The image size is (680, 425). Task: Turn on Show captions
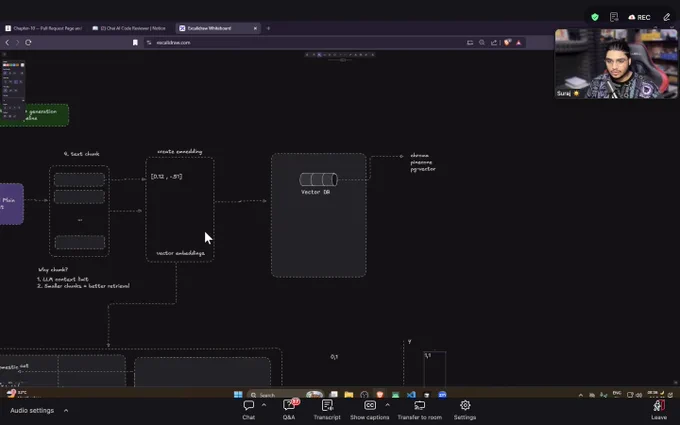(369, 410)
